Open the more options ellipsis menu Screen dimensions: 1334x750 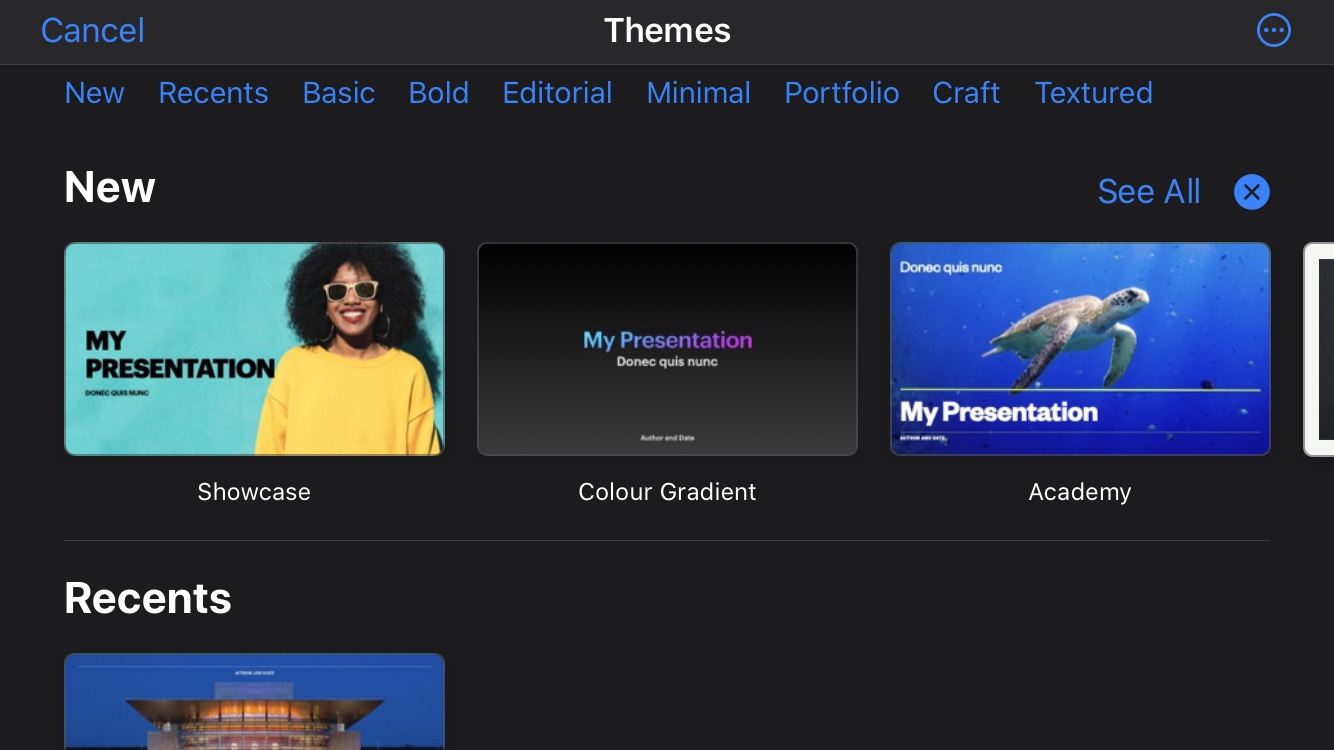coord(1273,31)
